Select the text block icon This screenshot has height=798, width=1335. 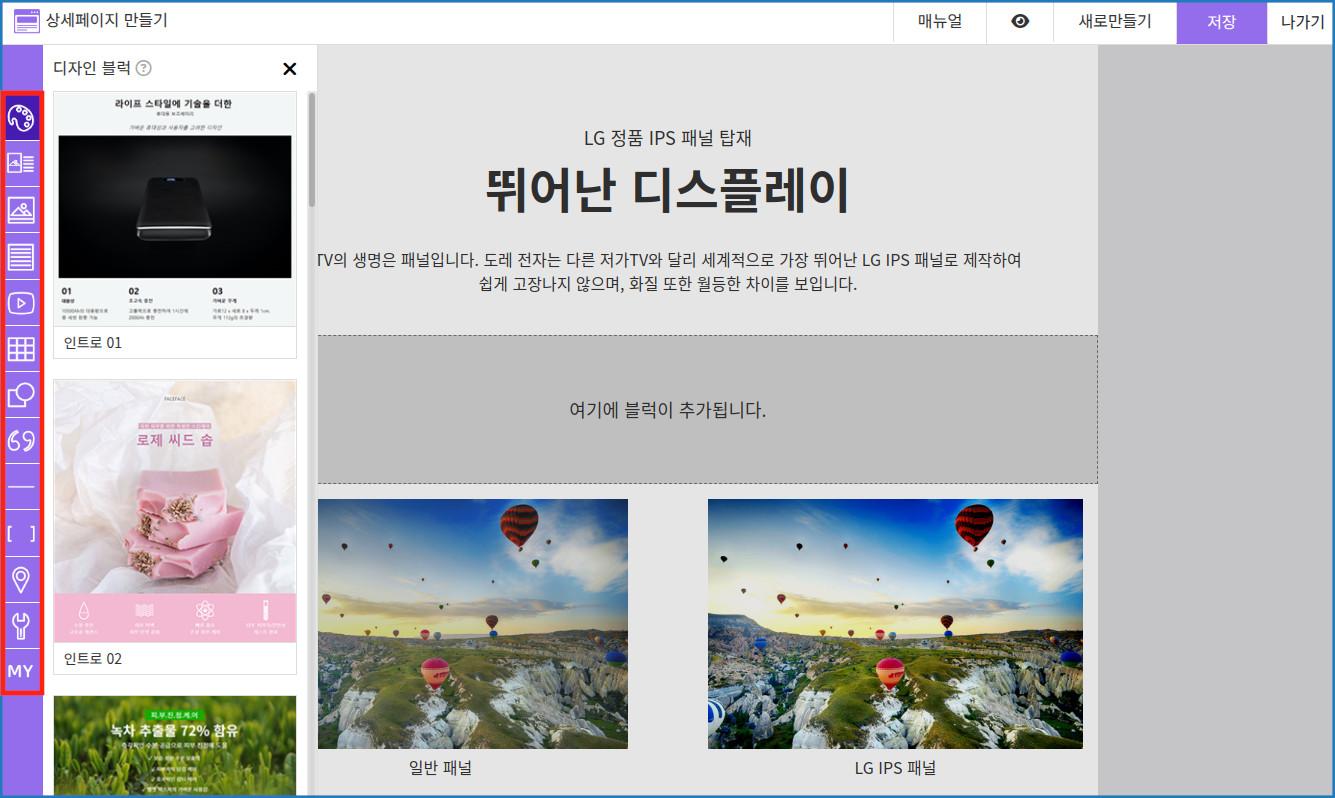pyautogui.click(x=22, y=256)
